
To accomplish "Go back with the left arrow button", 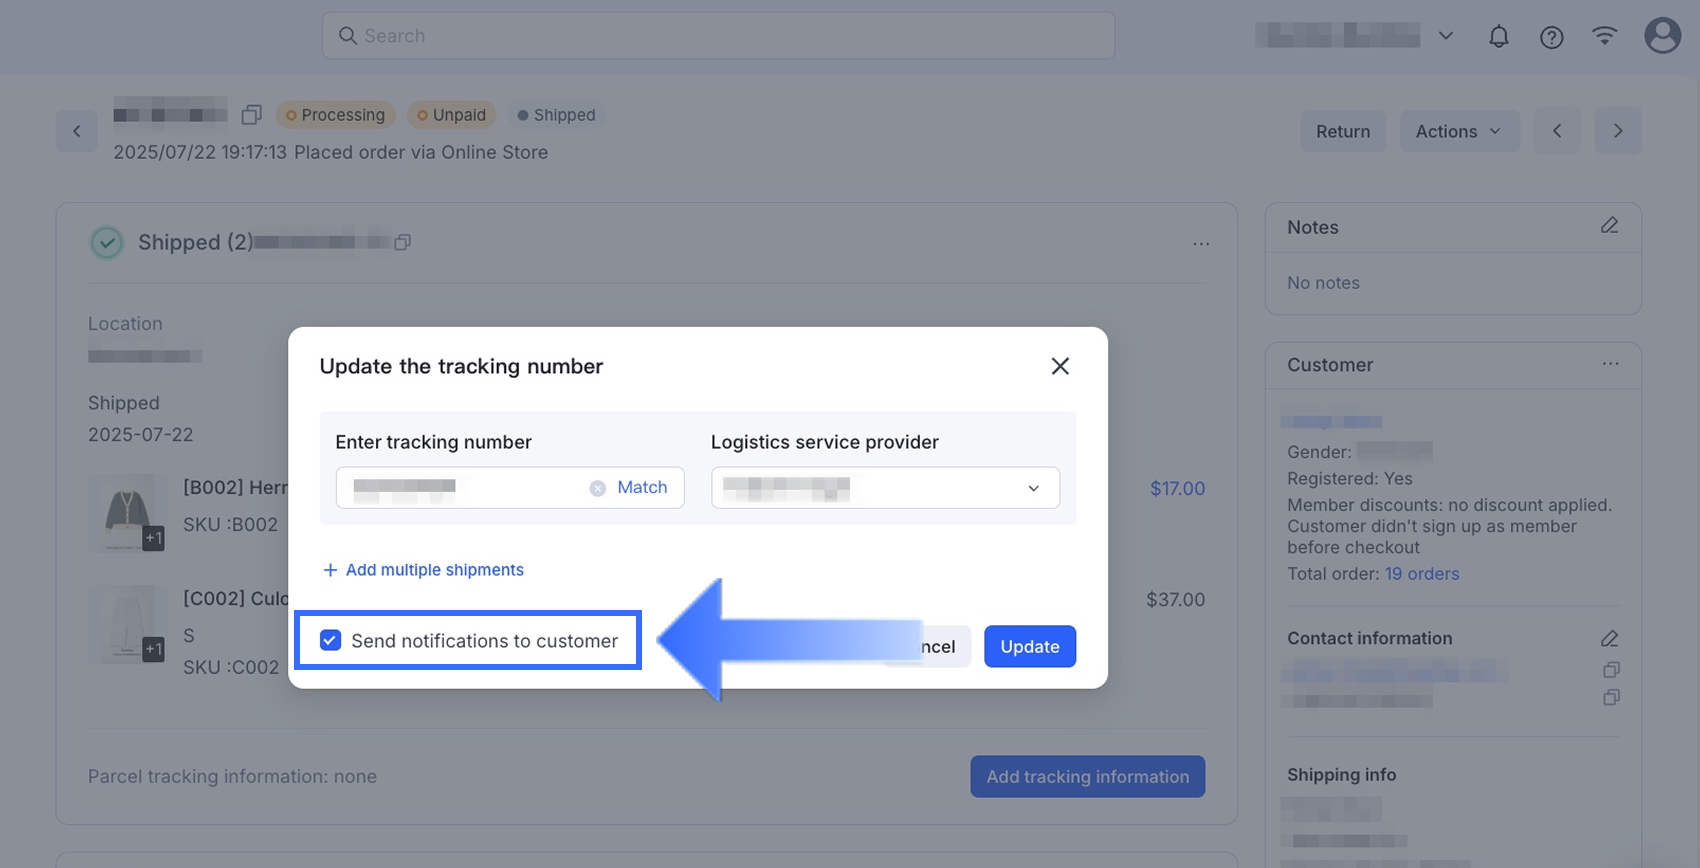I will (77, 131).
